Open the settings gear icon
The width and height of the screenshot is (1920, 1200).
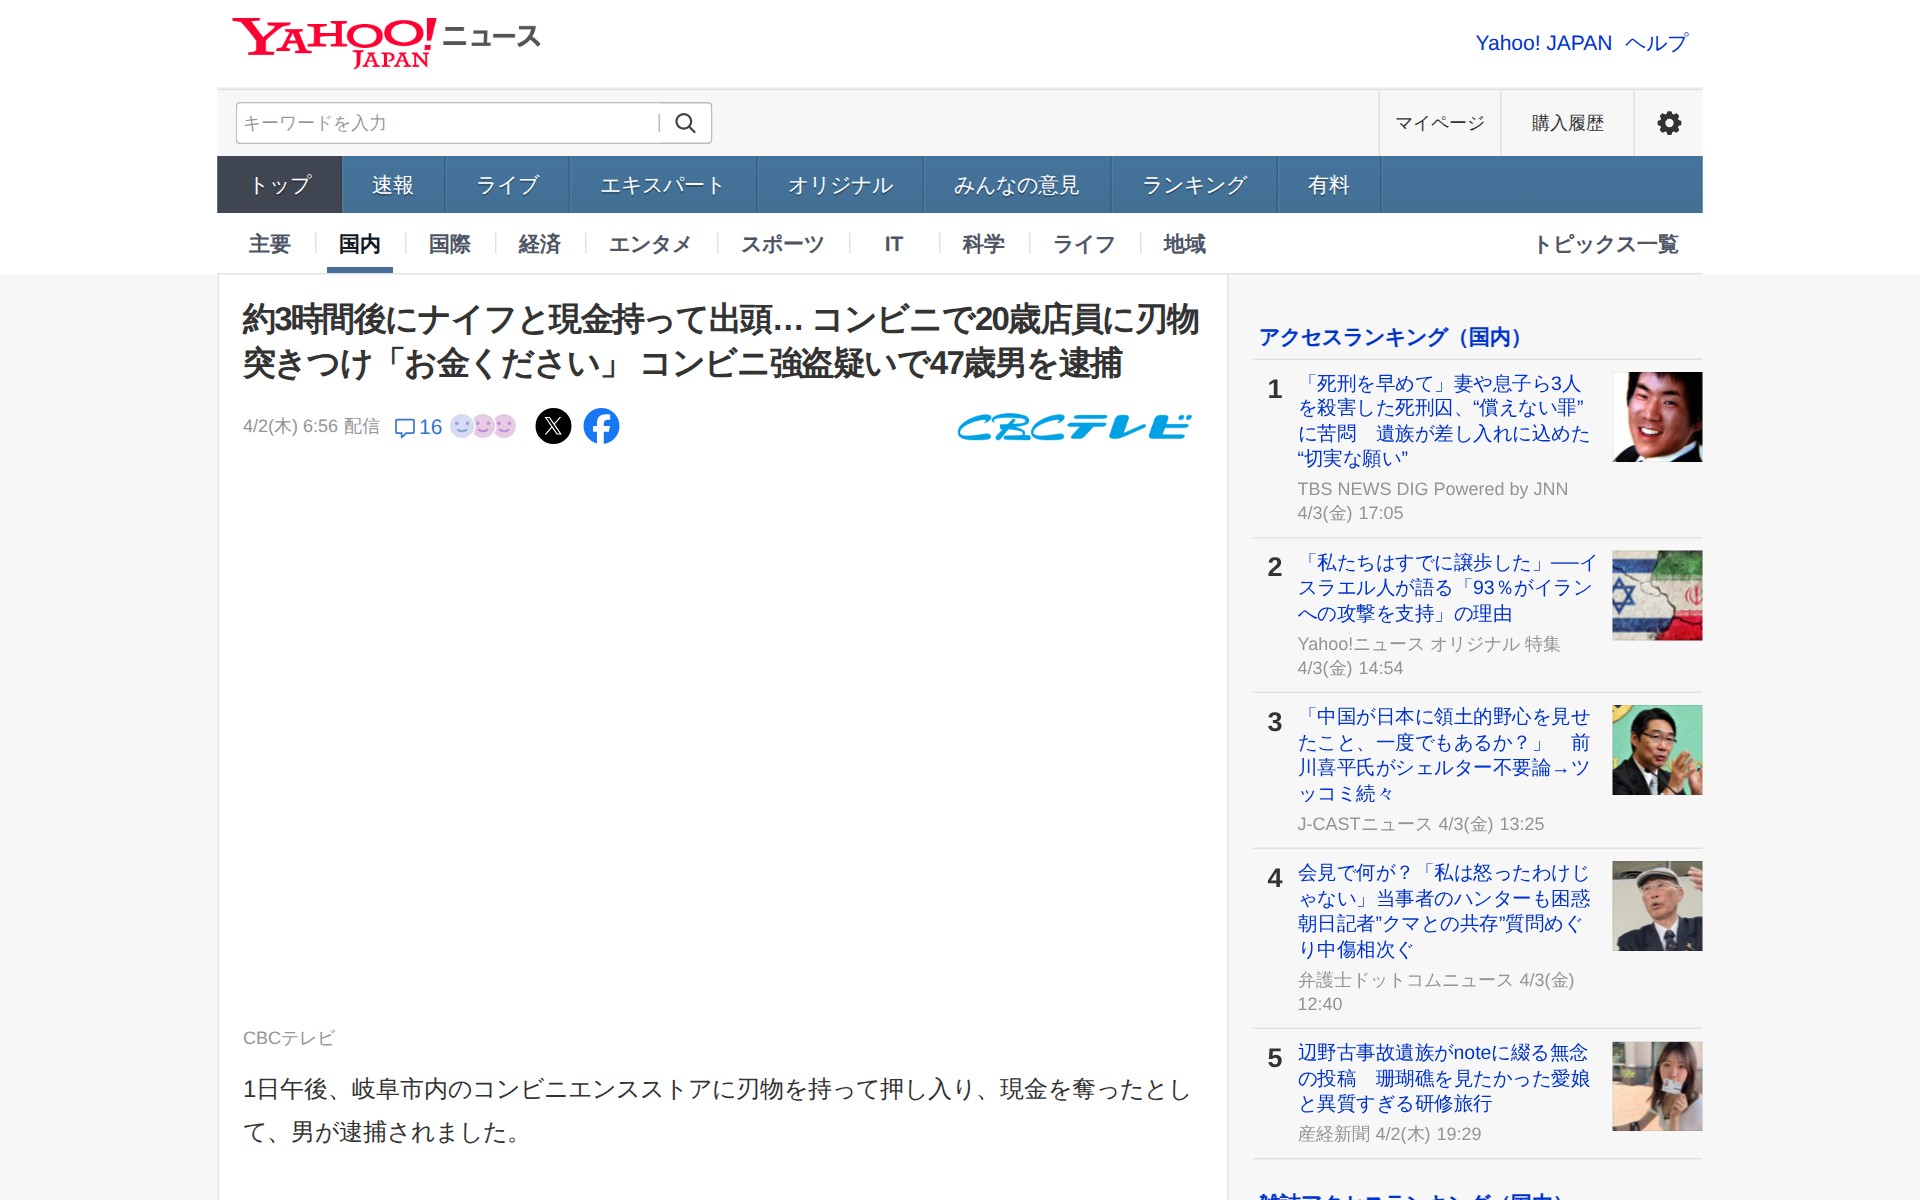1668,123
